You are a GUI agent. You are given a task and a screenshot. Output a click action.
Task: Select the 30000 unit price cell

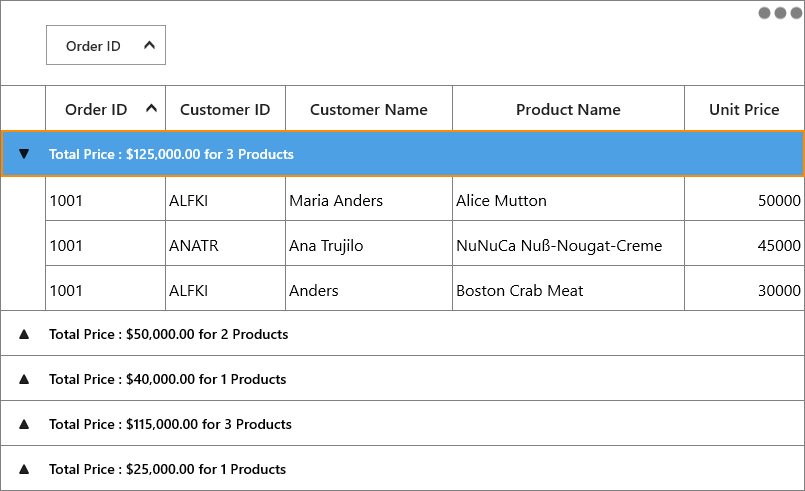[x=744, y=288]
